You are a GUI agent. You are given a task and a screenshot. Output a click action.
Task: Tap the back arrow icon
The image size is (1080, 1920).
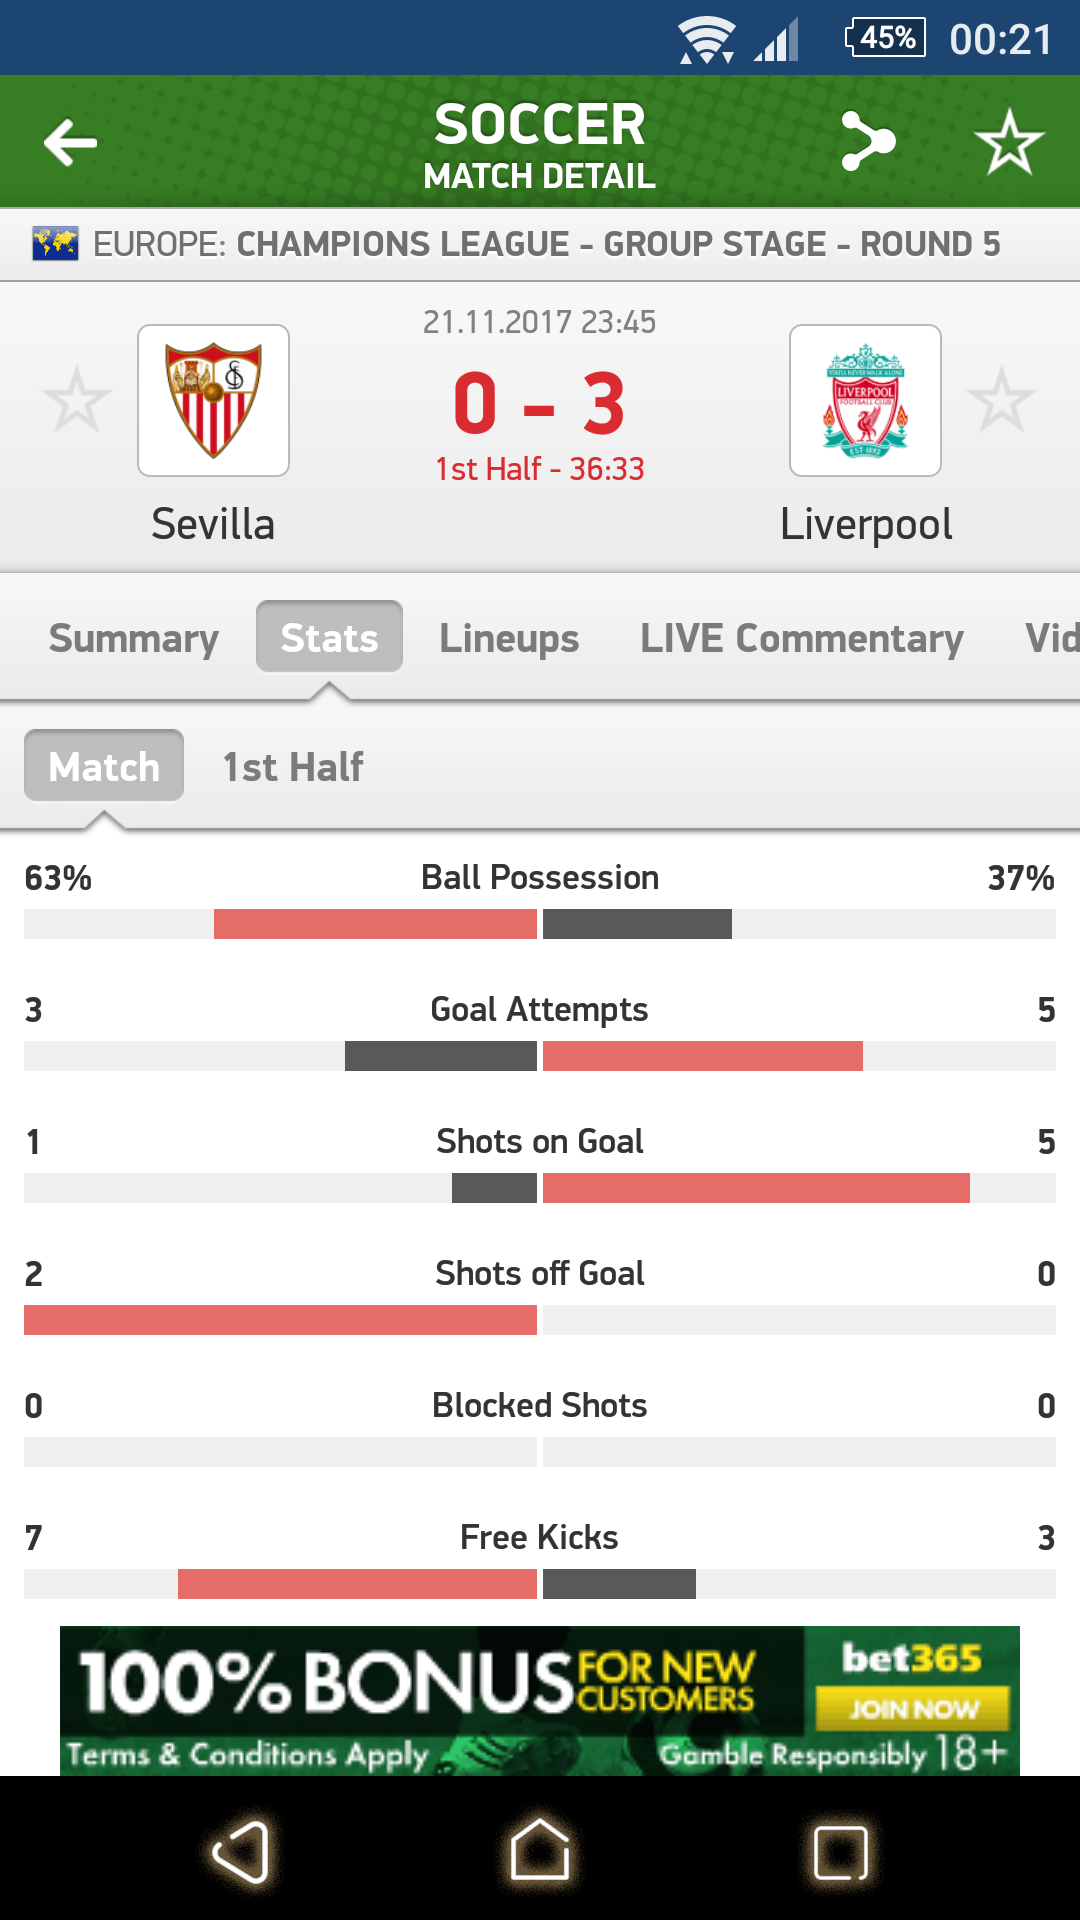(x=70, y=142)
